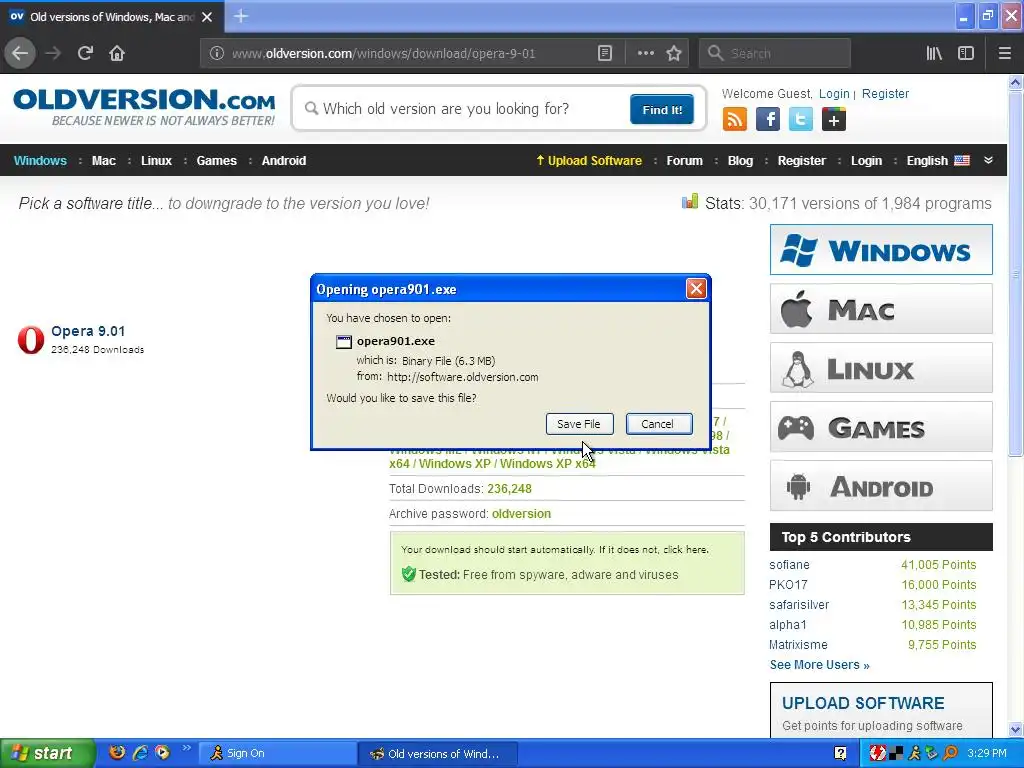This screenshot has height=768, width=1024.
Task: Click Upload Software in the nav bar
Action: [x=589, y=161]
